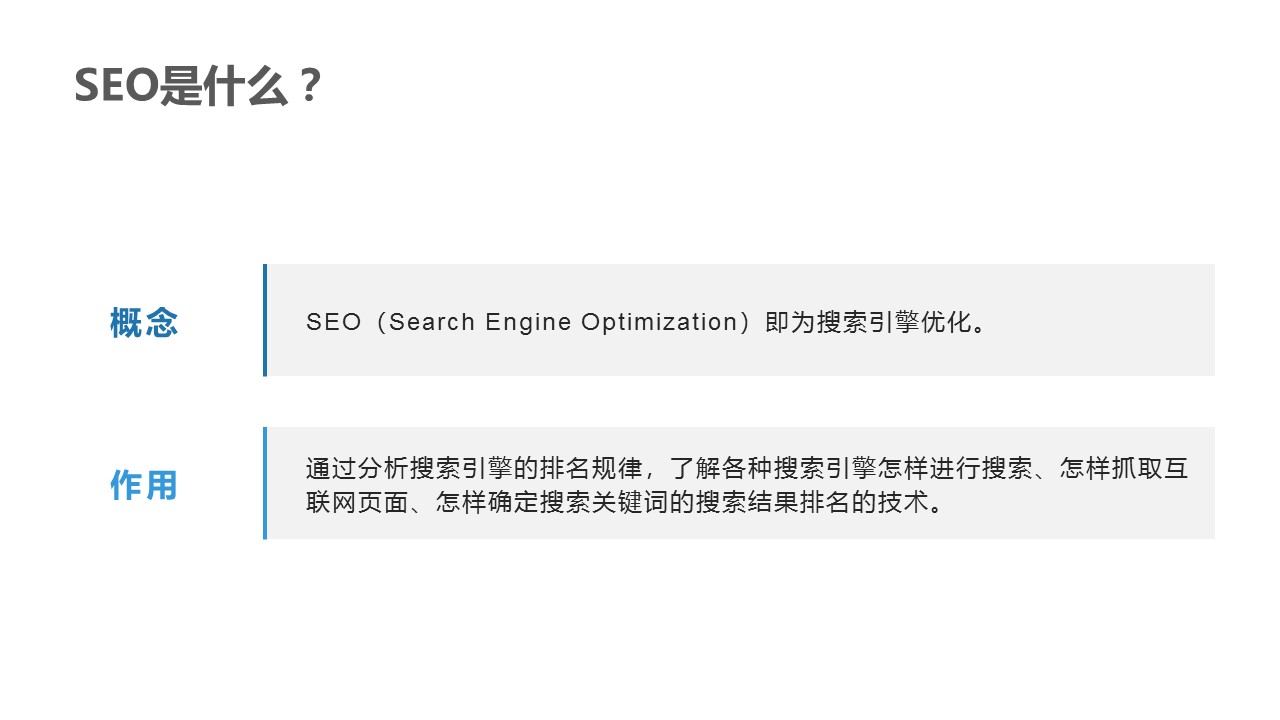
Task: Click the line starting with "联网页面"
Action: [626, 502]
